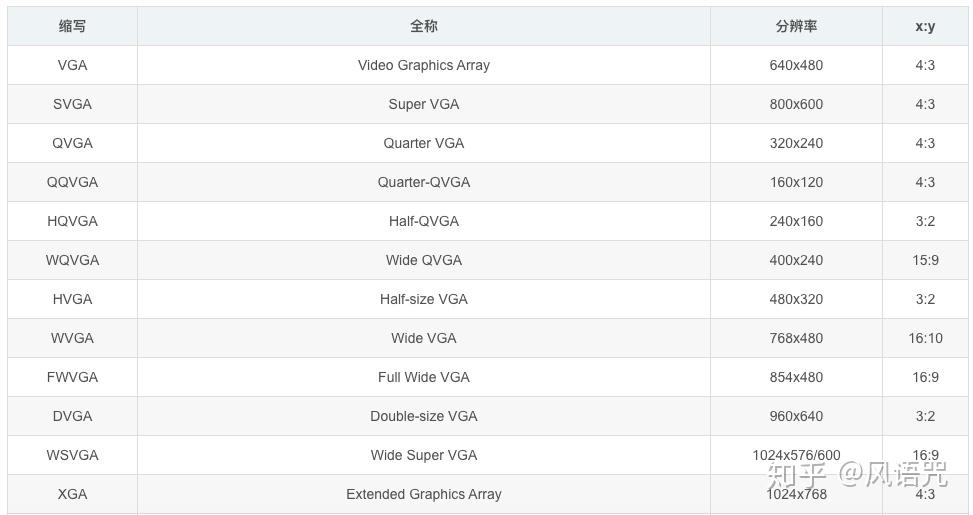The image size is (973, 515).
Task: Click the 全称 column header
Action: (423, 26)
